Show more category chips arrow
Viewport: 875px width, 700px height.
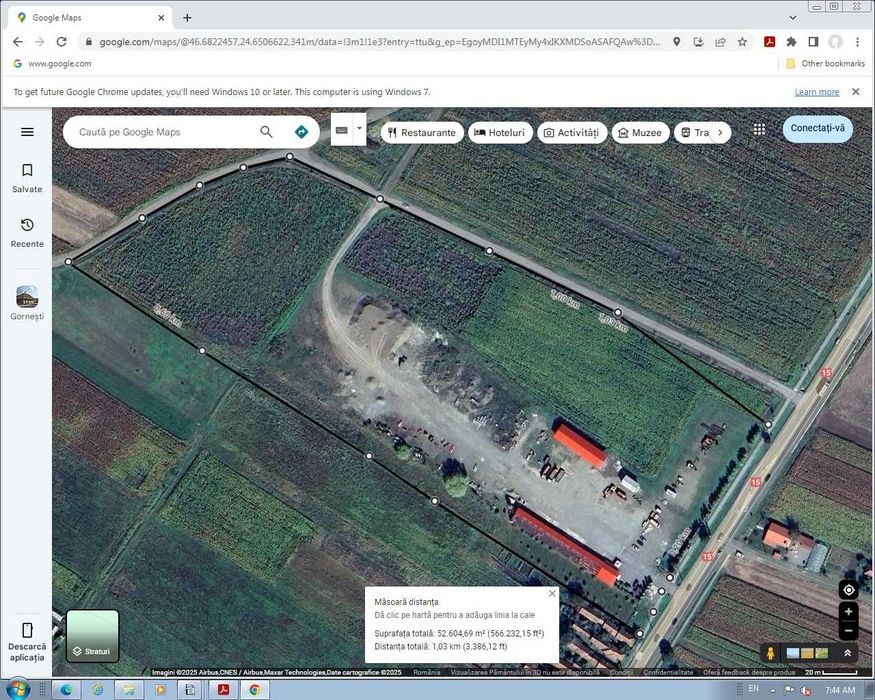point(720,133)
